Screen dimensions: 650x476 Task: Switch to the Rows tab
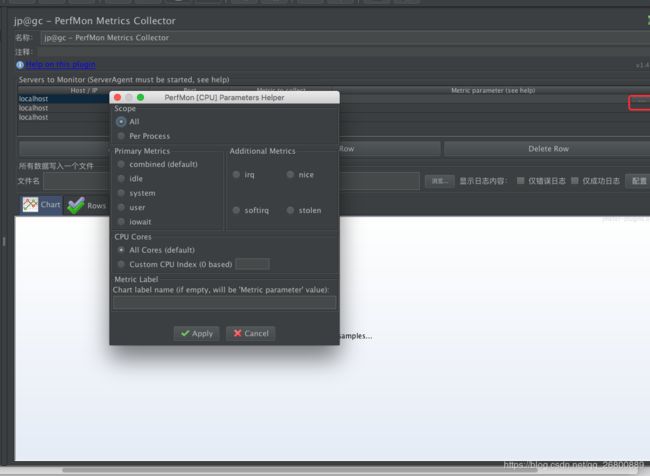[86, 206]
